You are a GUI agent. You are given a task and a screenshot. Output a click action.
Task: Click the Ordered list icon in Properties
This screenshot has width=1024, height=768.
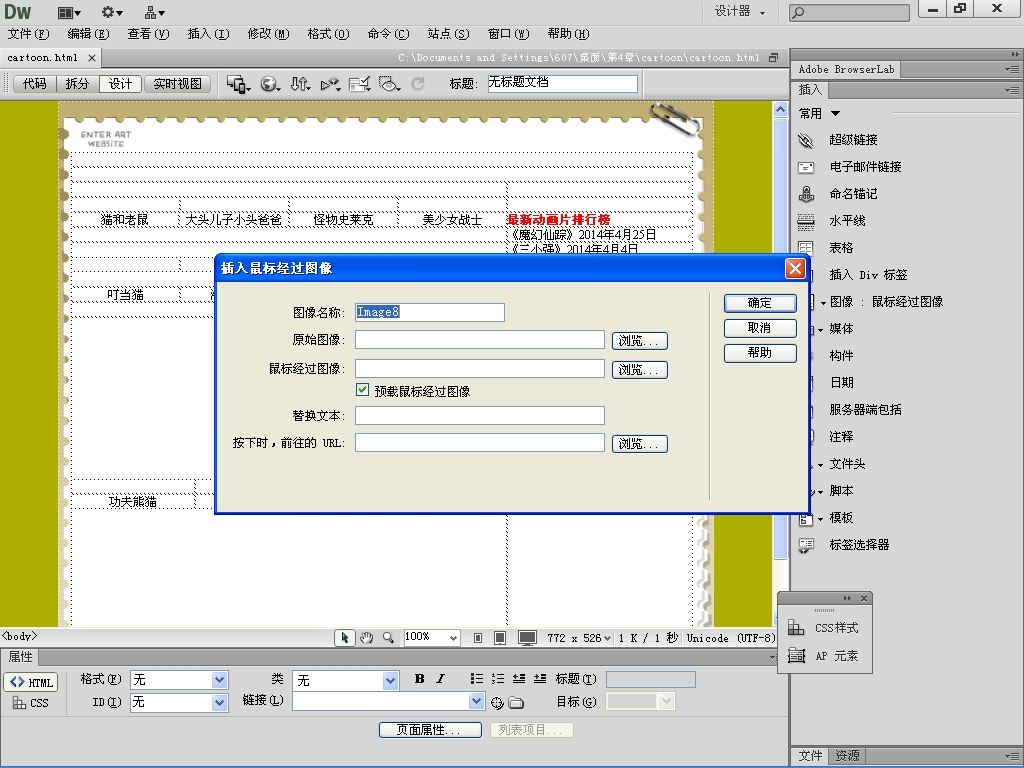click(498, 679)
